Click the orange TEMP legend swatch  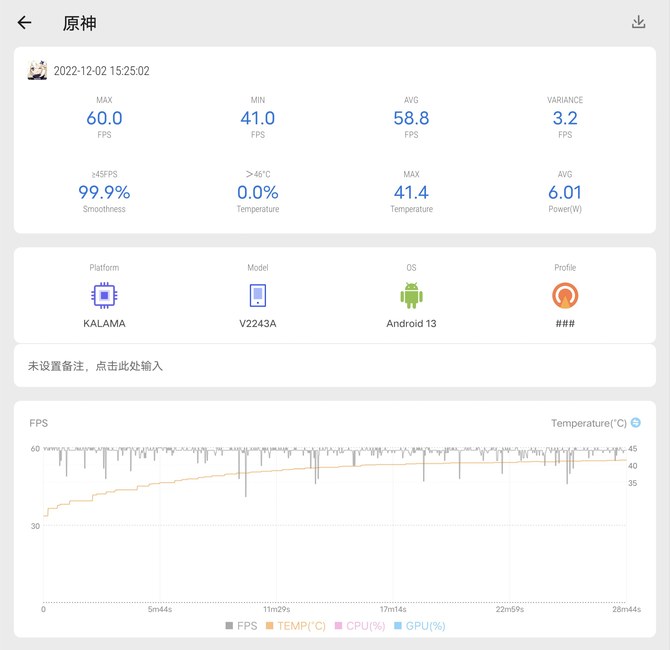click(269, 626)
